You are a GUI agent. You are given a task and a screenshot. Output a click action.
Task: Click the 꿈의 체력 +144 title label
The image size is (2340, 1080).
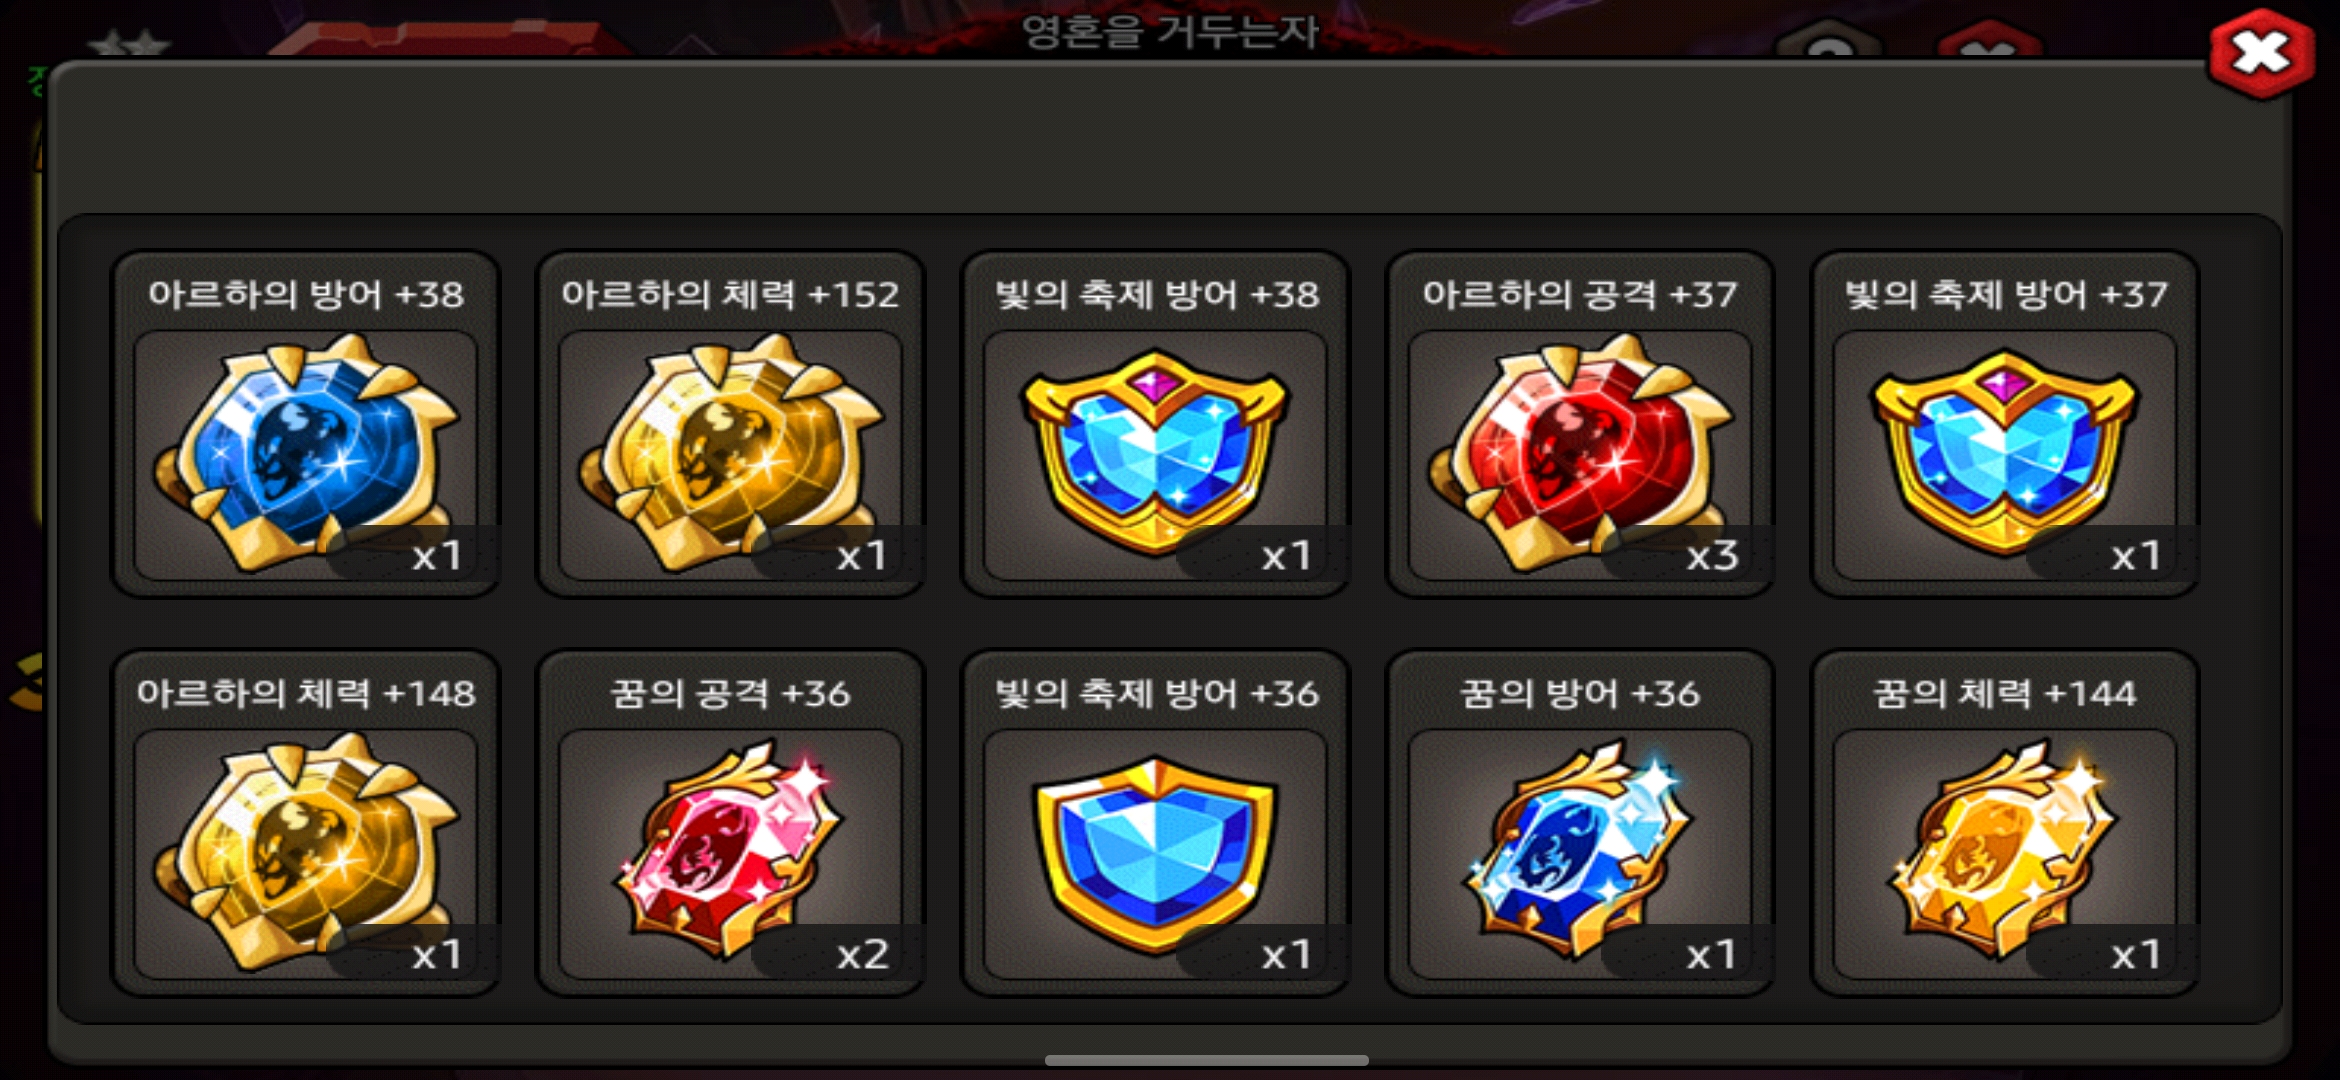(x=2005, y=693)
